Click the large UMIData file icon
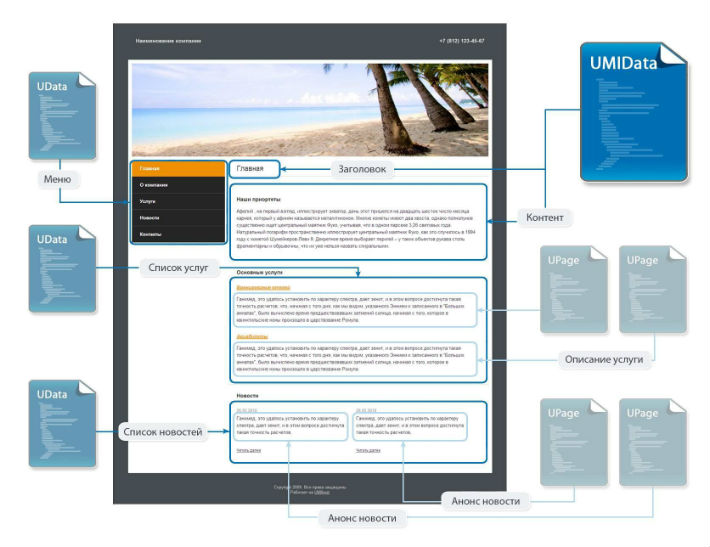Image resolution: width=710 pixels, height=547 pixels. tap(634, 112)
